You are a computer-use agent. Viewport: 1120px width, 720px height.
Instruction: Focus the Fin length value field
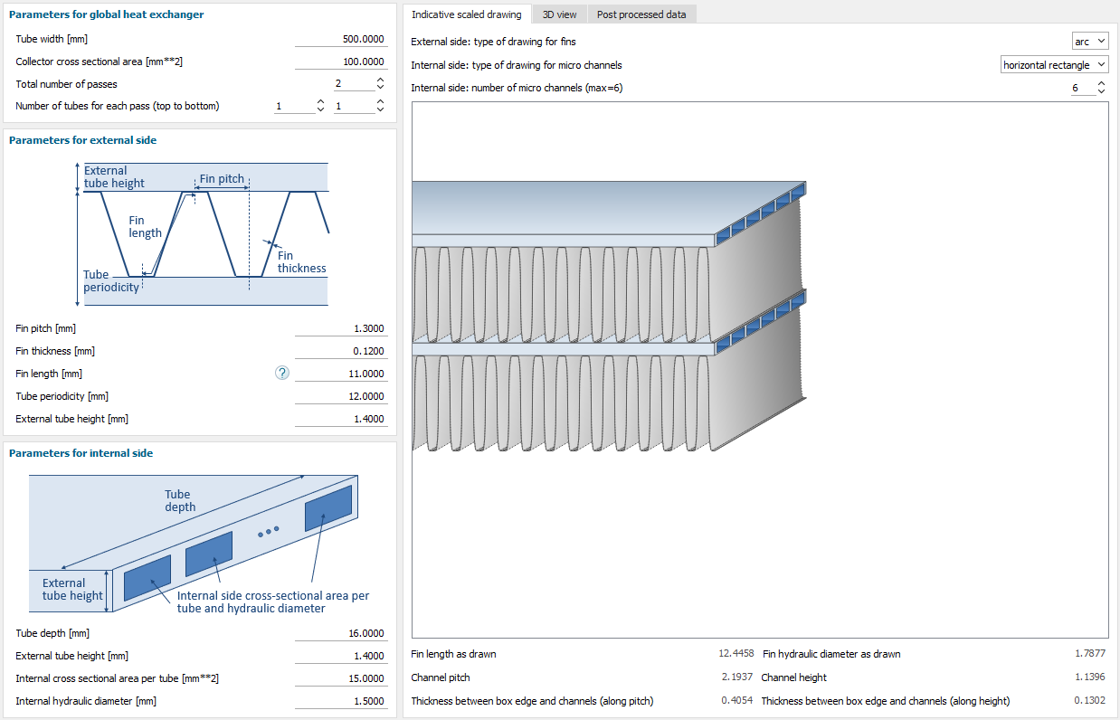pyautogui.click(x=340, y=373)
